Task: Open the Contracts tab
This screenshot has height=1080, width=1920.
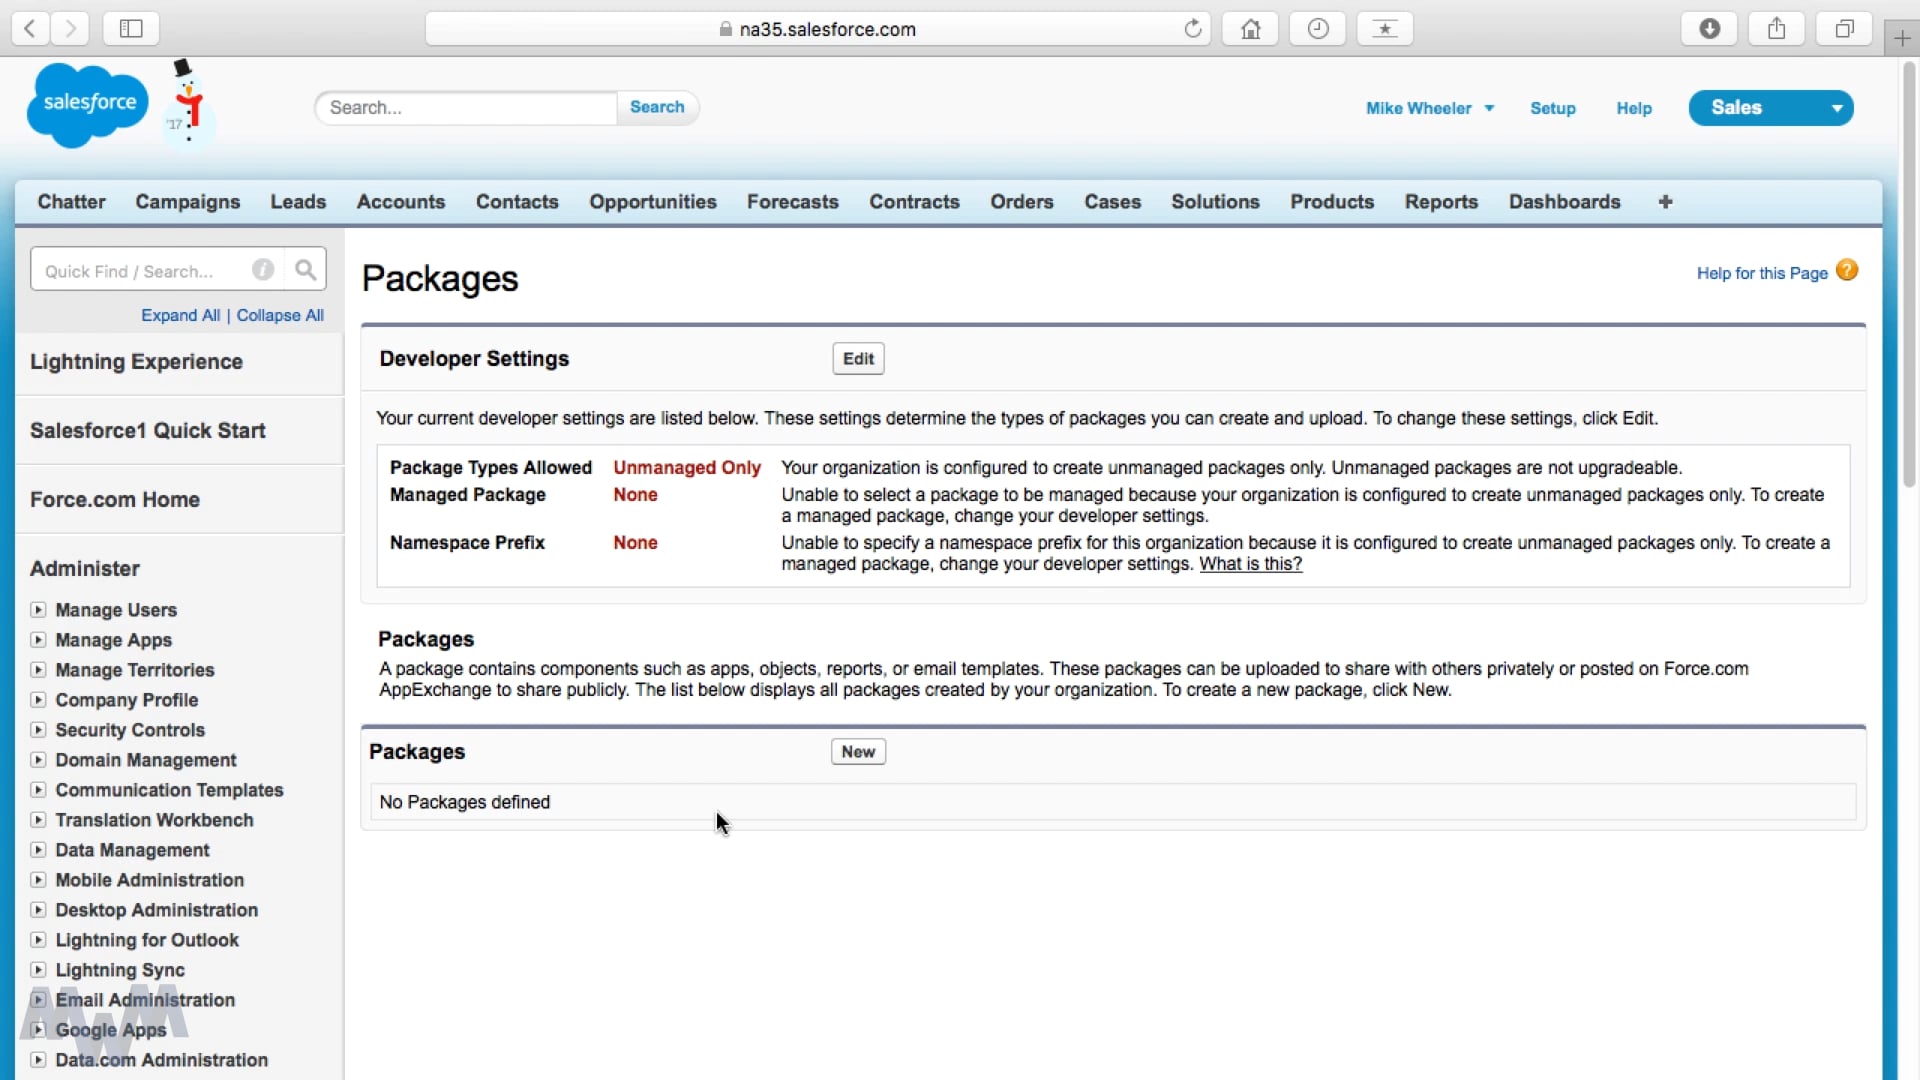Action: (914, 202)
